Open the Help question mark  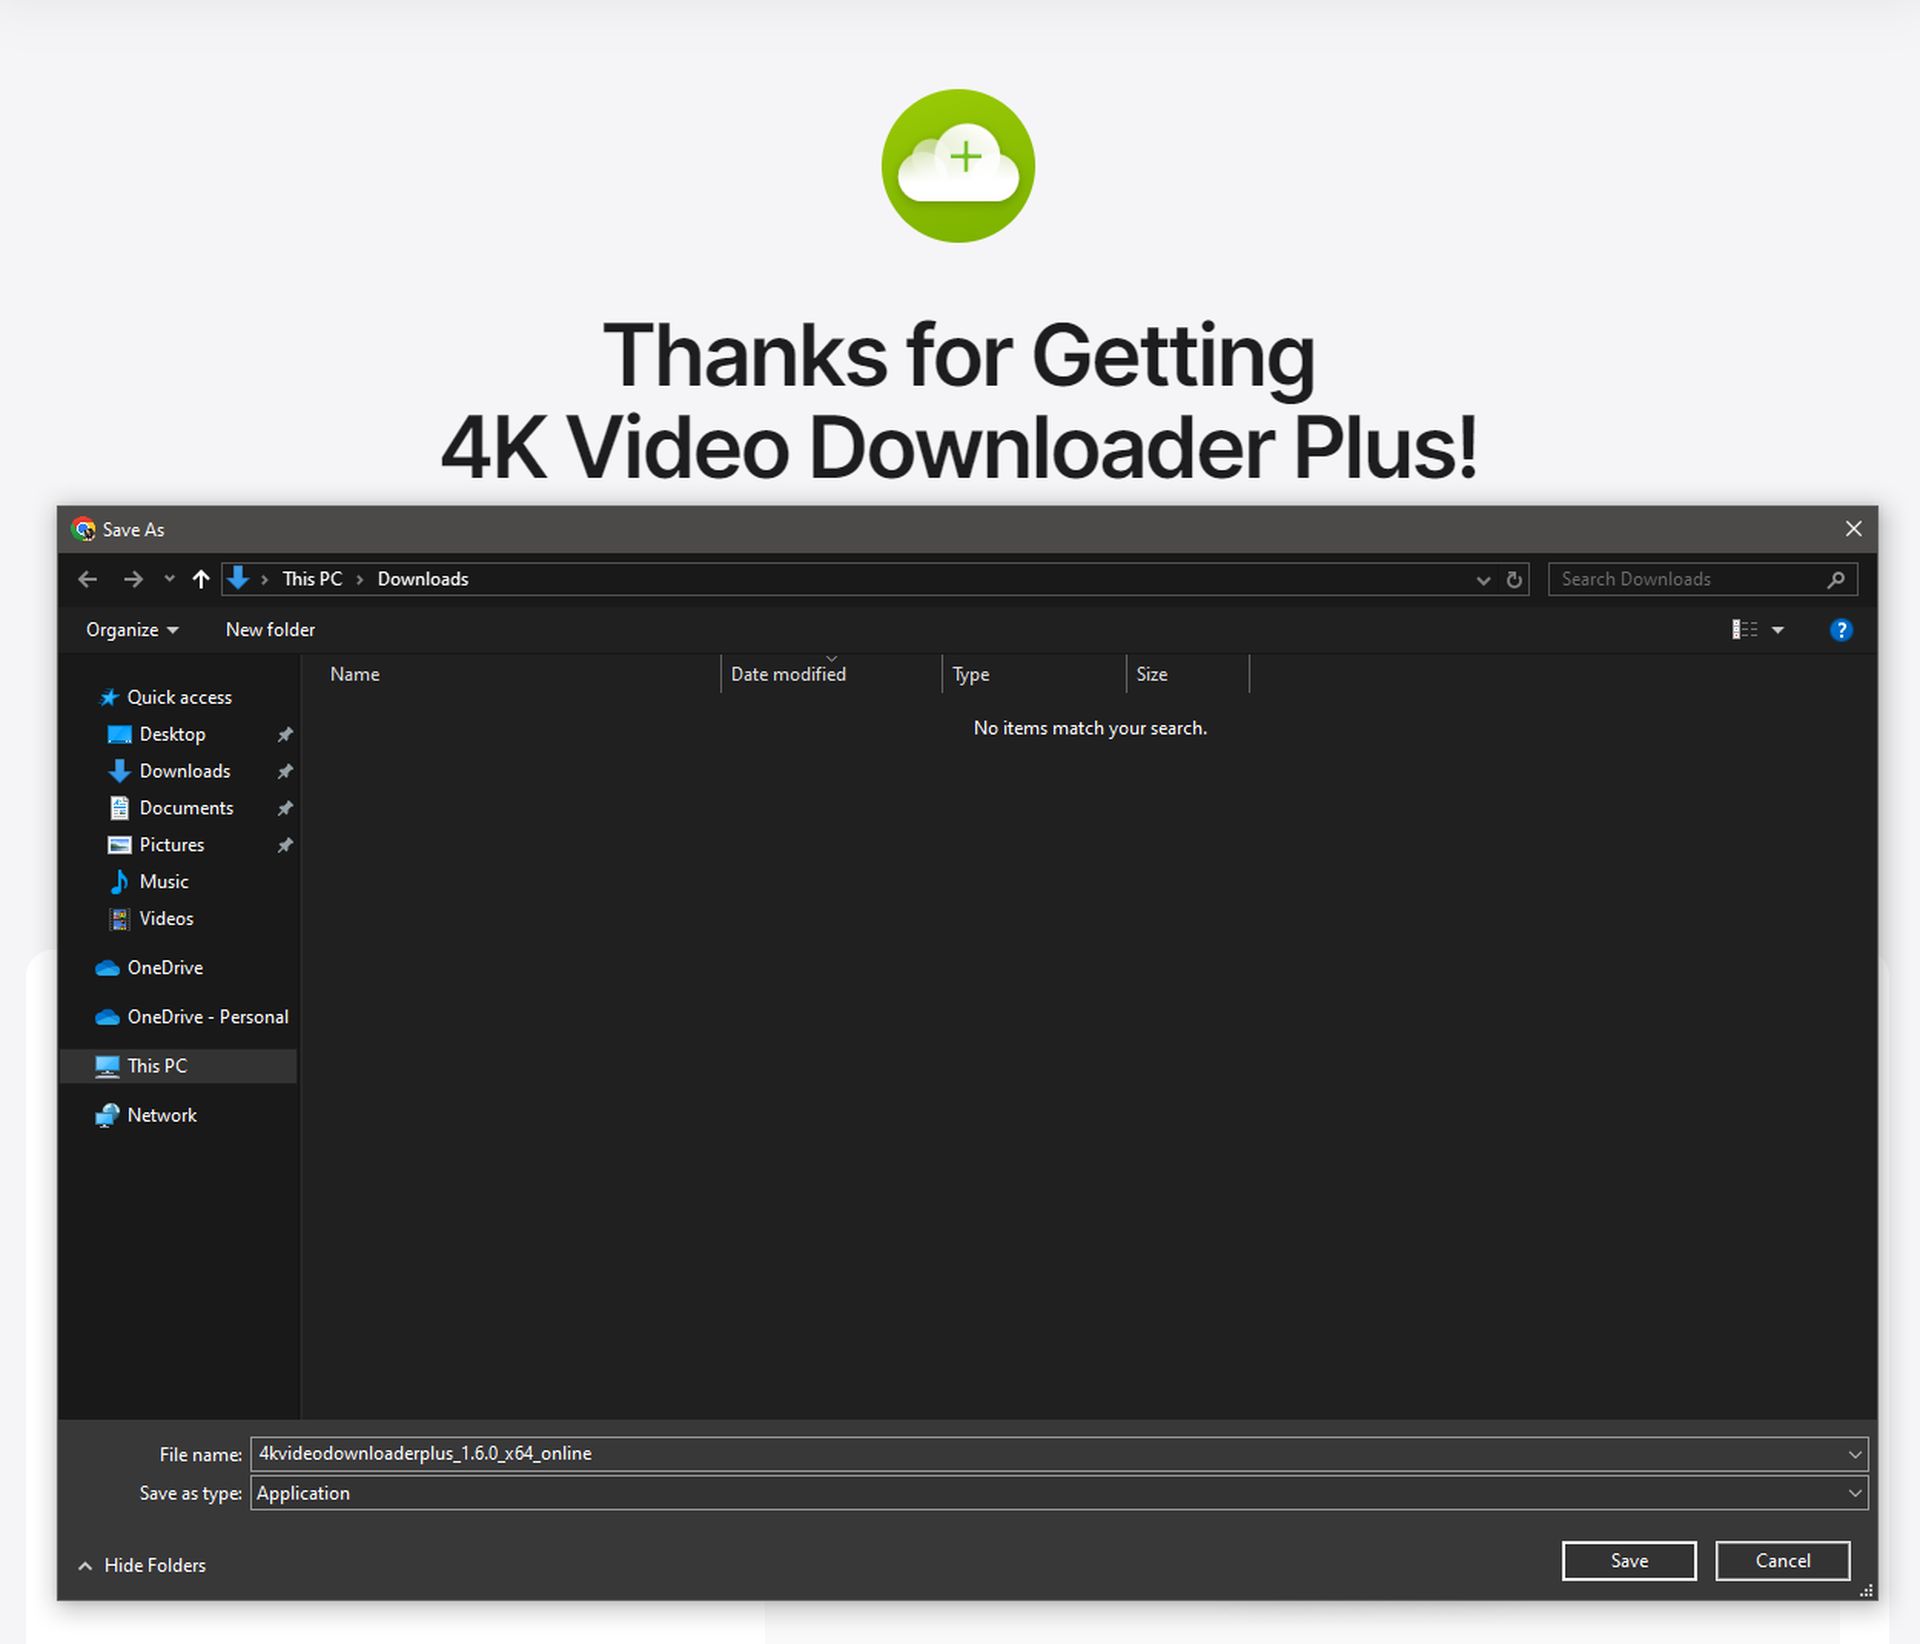[1841, 630]
